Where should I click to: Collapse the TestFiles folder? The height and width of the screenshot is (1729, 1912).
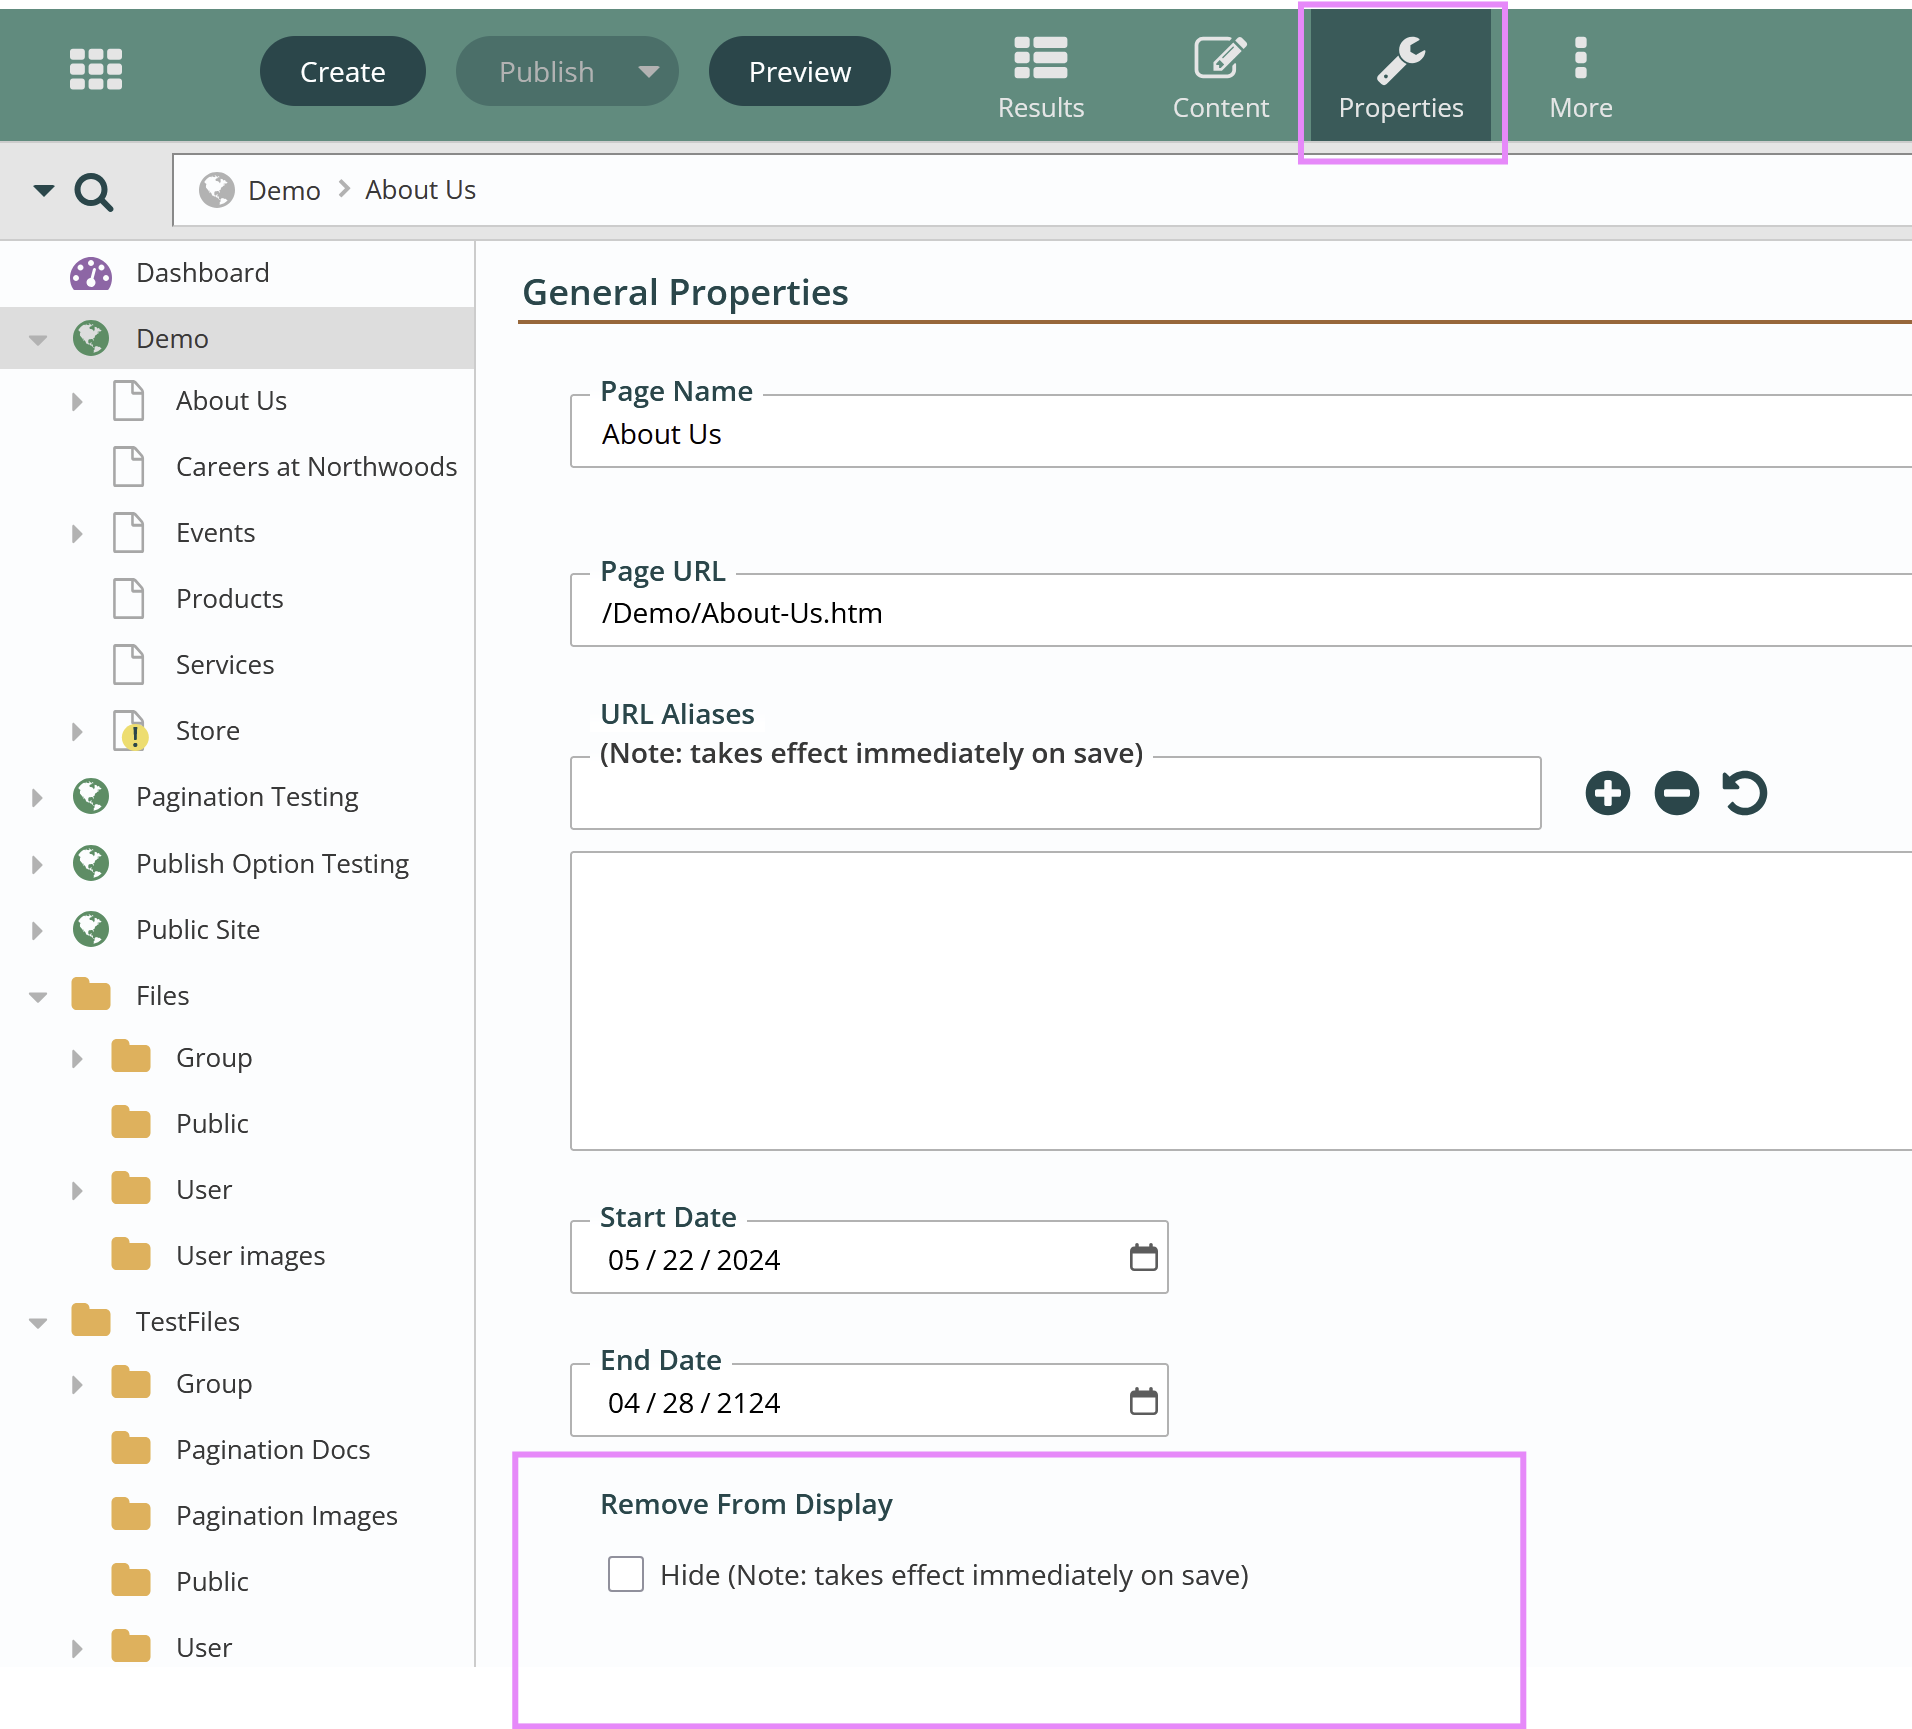pyautogui.click(x=38, y=1323)
